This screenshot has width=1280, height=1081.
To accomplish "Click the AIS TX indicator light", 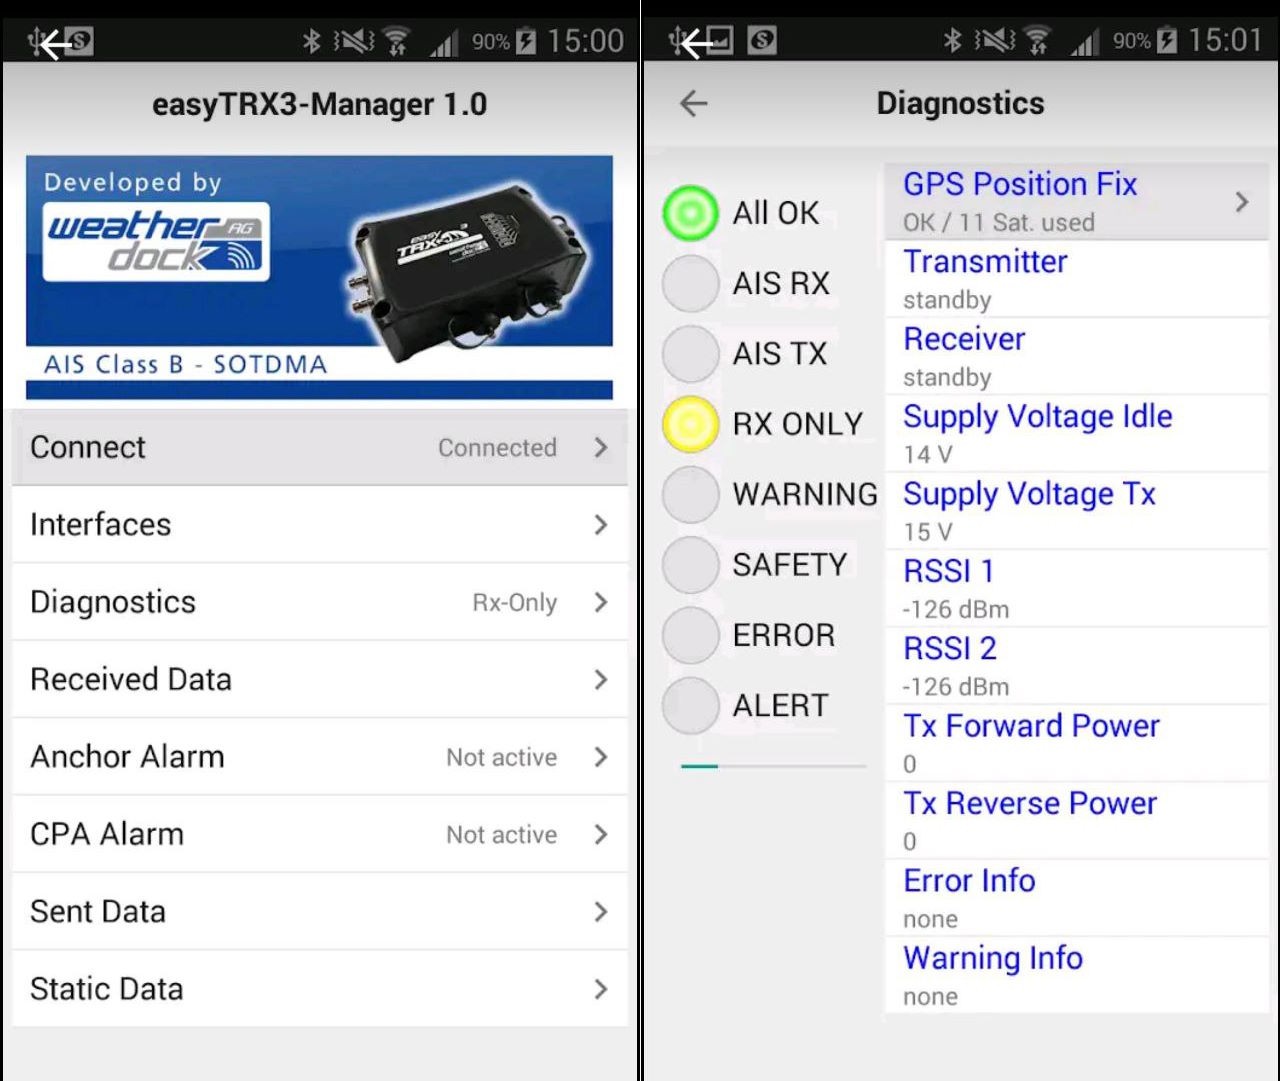I will 690,353.
